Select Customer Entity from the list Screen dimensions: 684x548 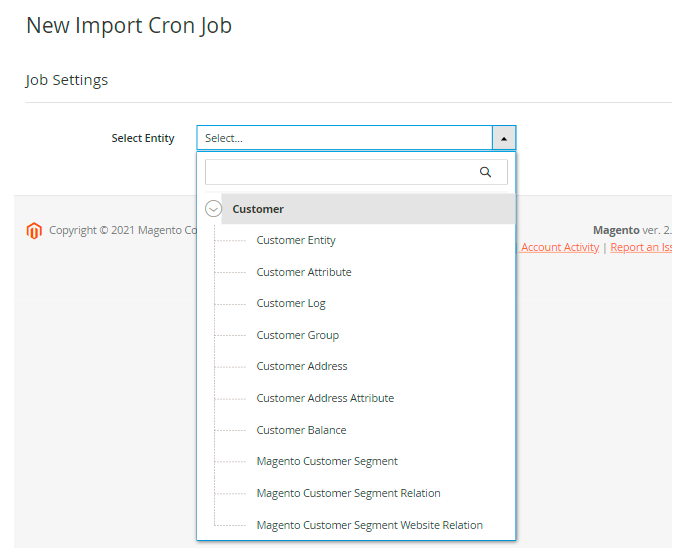pyautogui.click(x=296, y=240)
